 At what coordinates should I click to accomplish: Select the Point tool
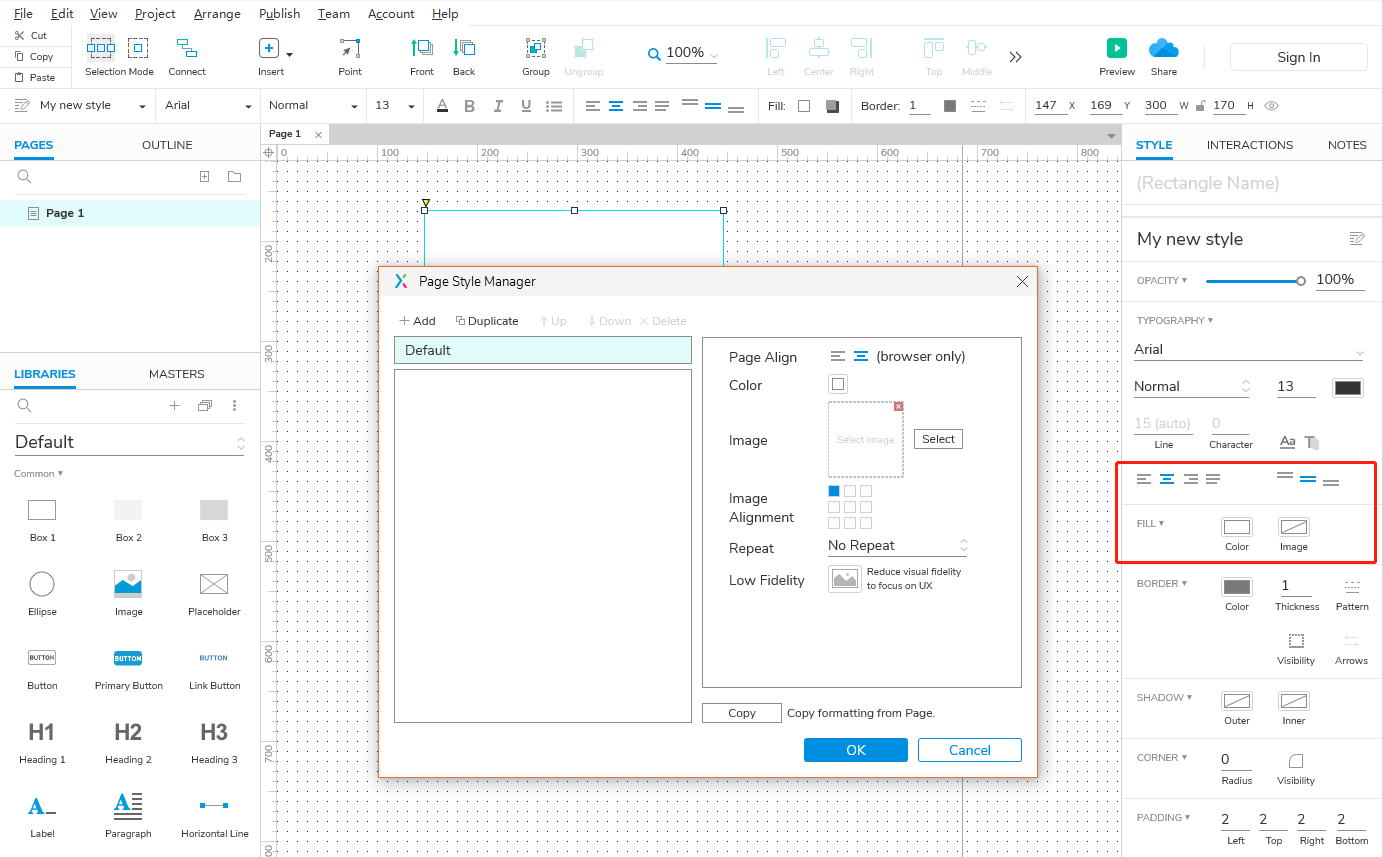(x=350, y=56)
